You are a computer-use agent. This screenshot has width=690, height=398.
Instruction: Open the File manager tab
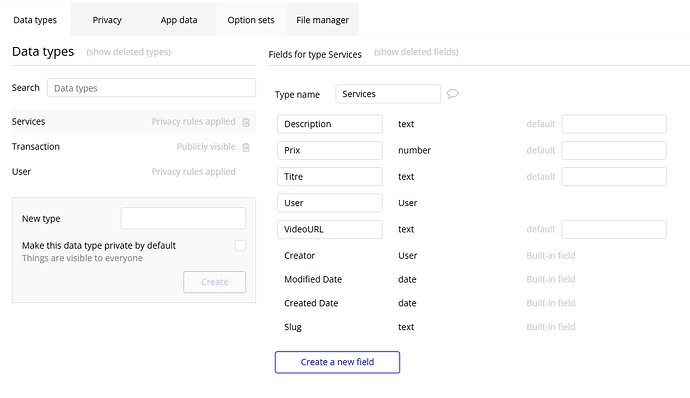323,20
